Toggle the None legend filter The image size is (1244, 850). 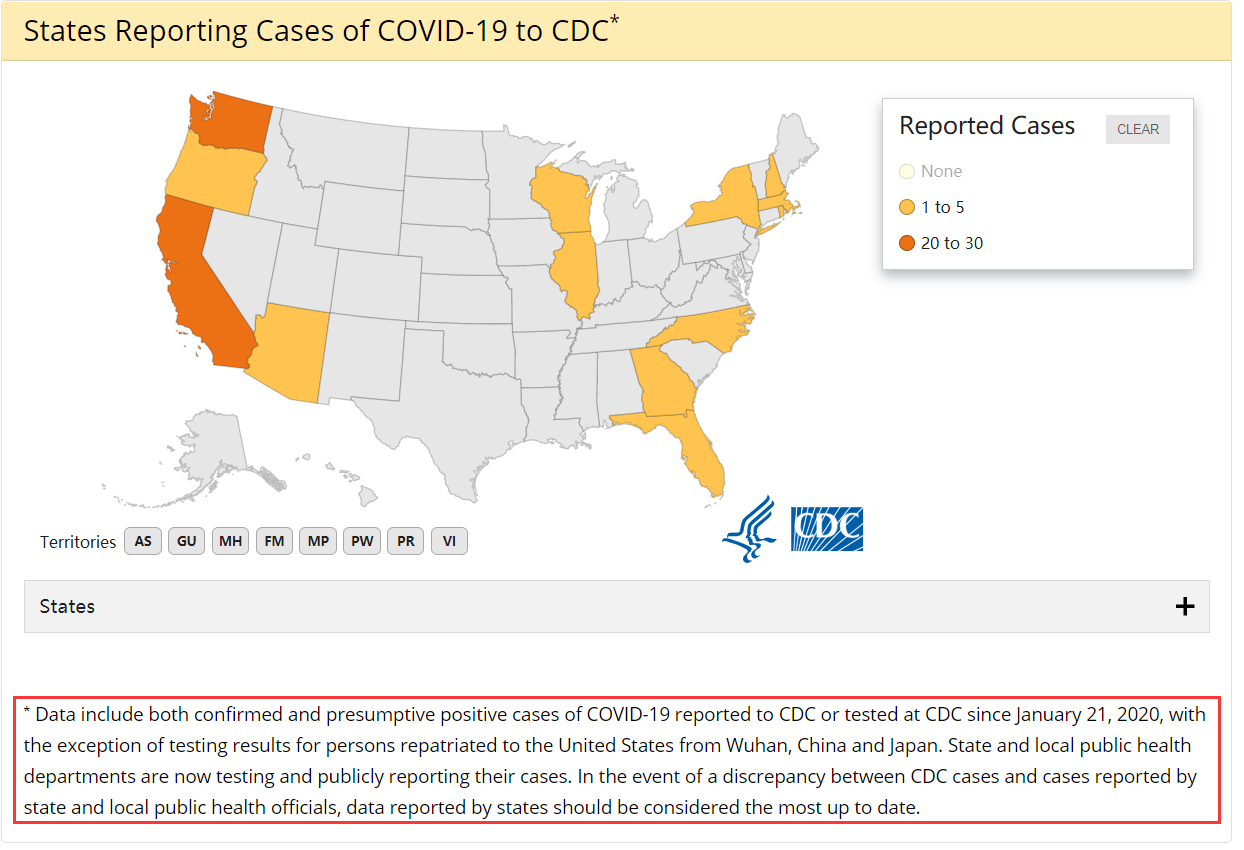[x=931, y=171]
